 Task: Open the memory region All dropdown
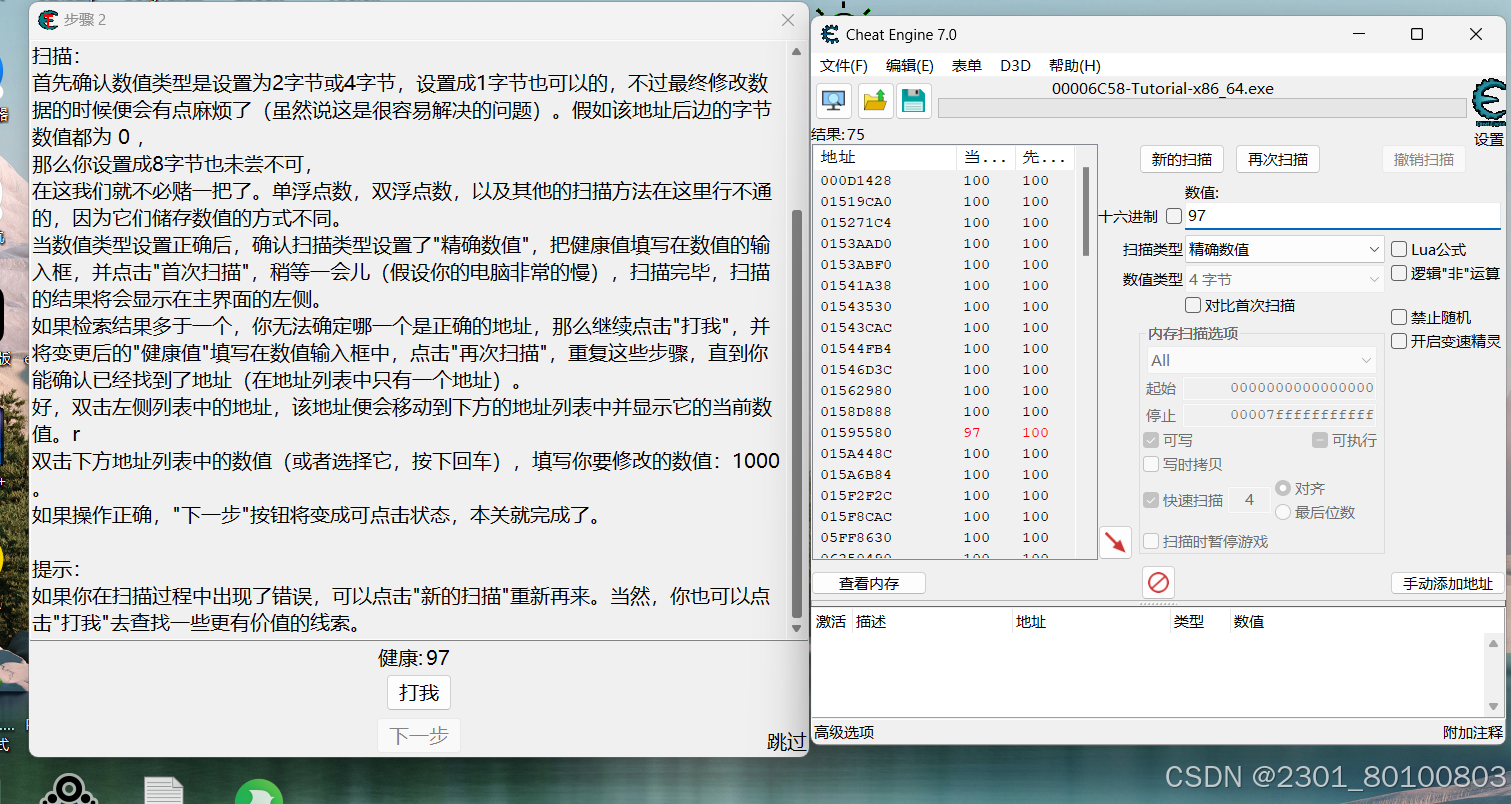(1263, 360)
